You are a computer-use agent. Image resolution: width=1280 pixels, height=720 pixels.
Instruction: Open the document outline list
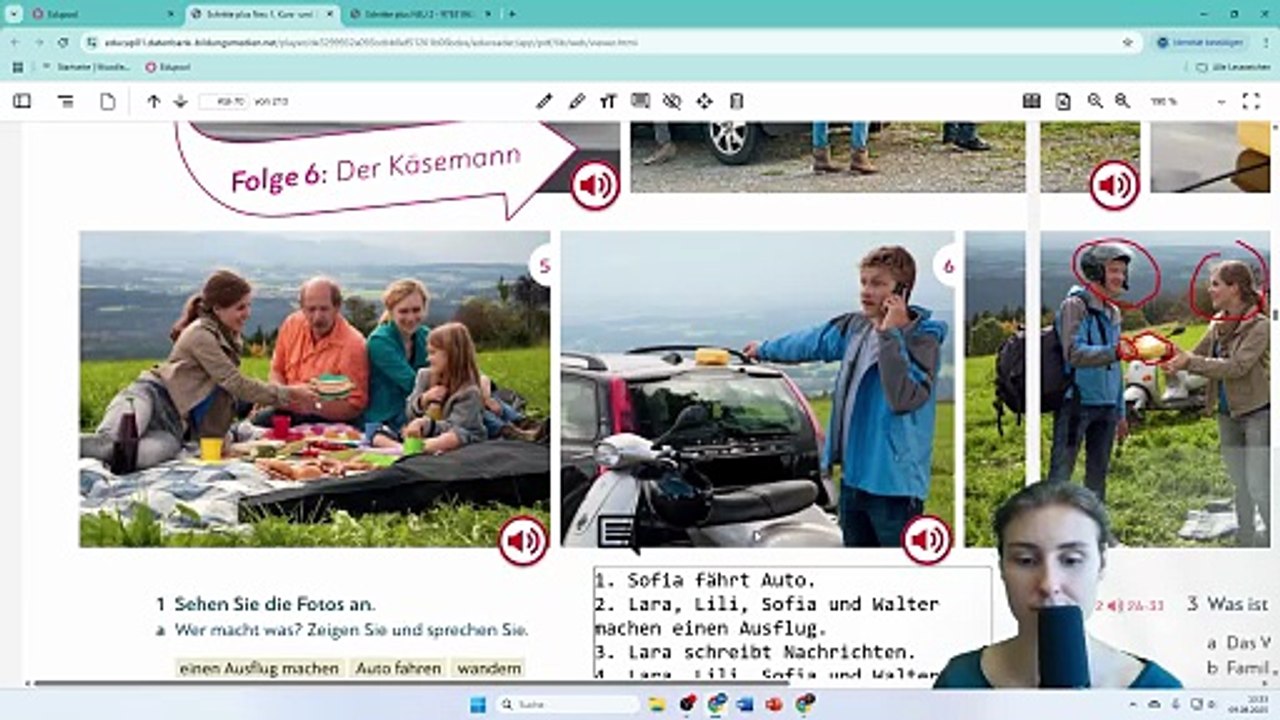point(65,101)
